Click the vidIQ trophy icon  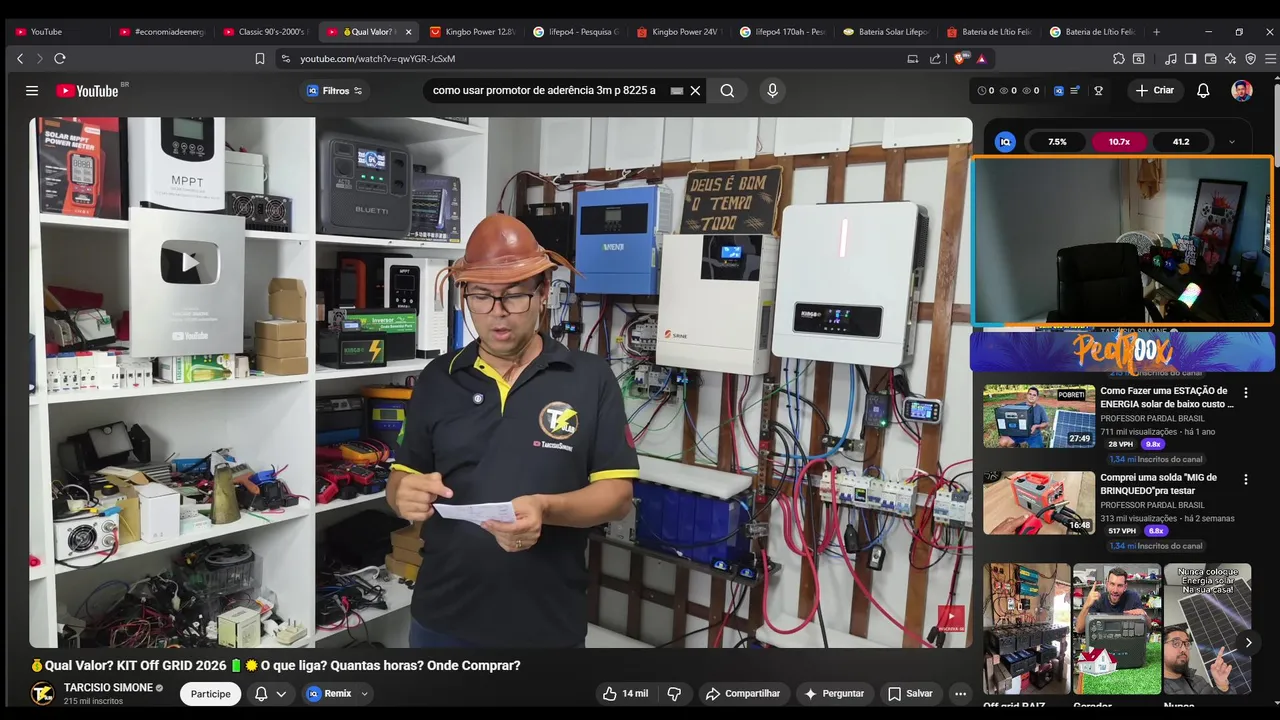[x=1098, y=90]
